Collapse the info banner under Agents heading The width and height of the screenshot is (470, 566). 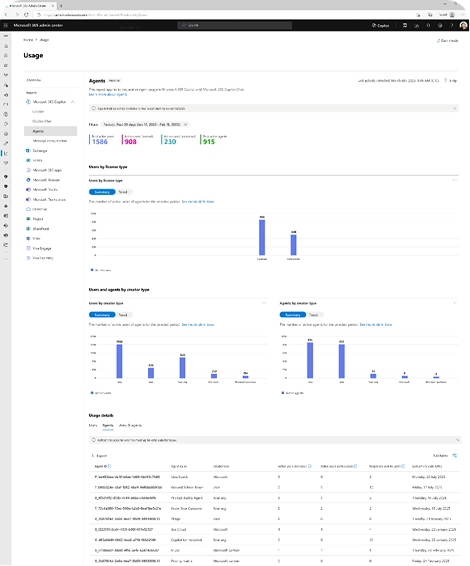coord(455,108)
